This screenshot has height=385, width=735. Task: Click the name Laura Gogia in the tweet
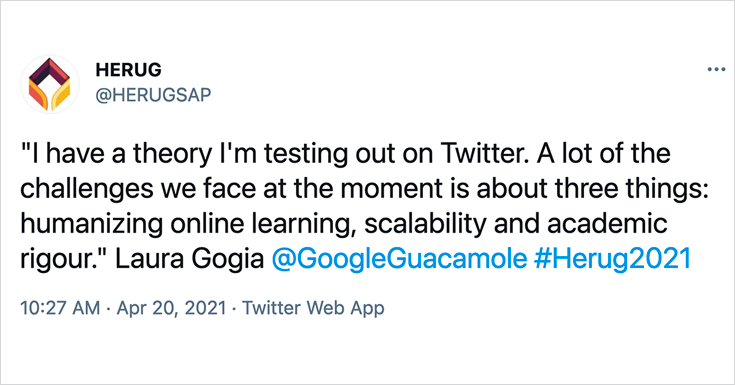190,258
